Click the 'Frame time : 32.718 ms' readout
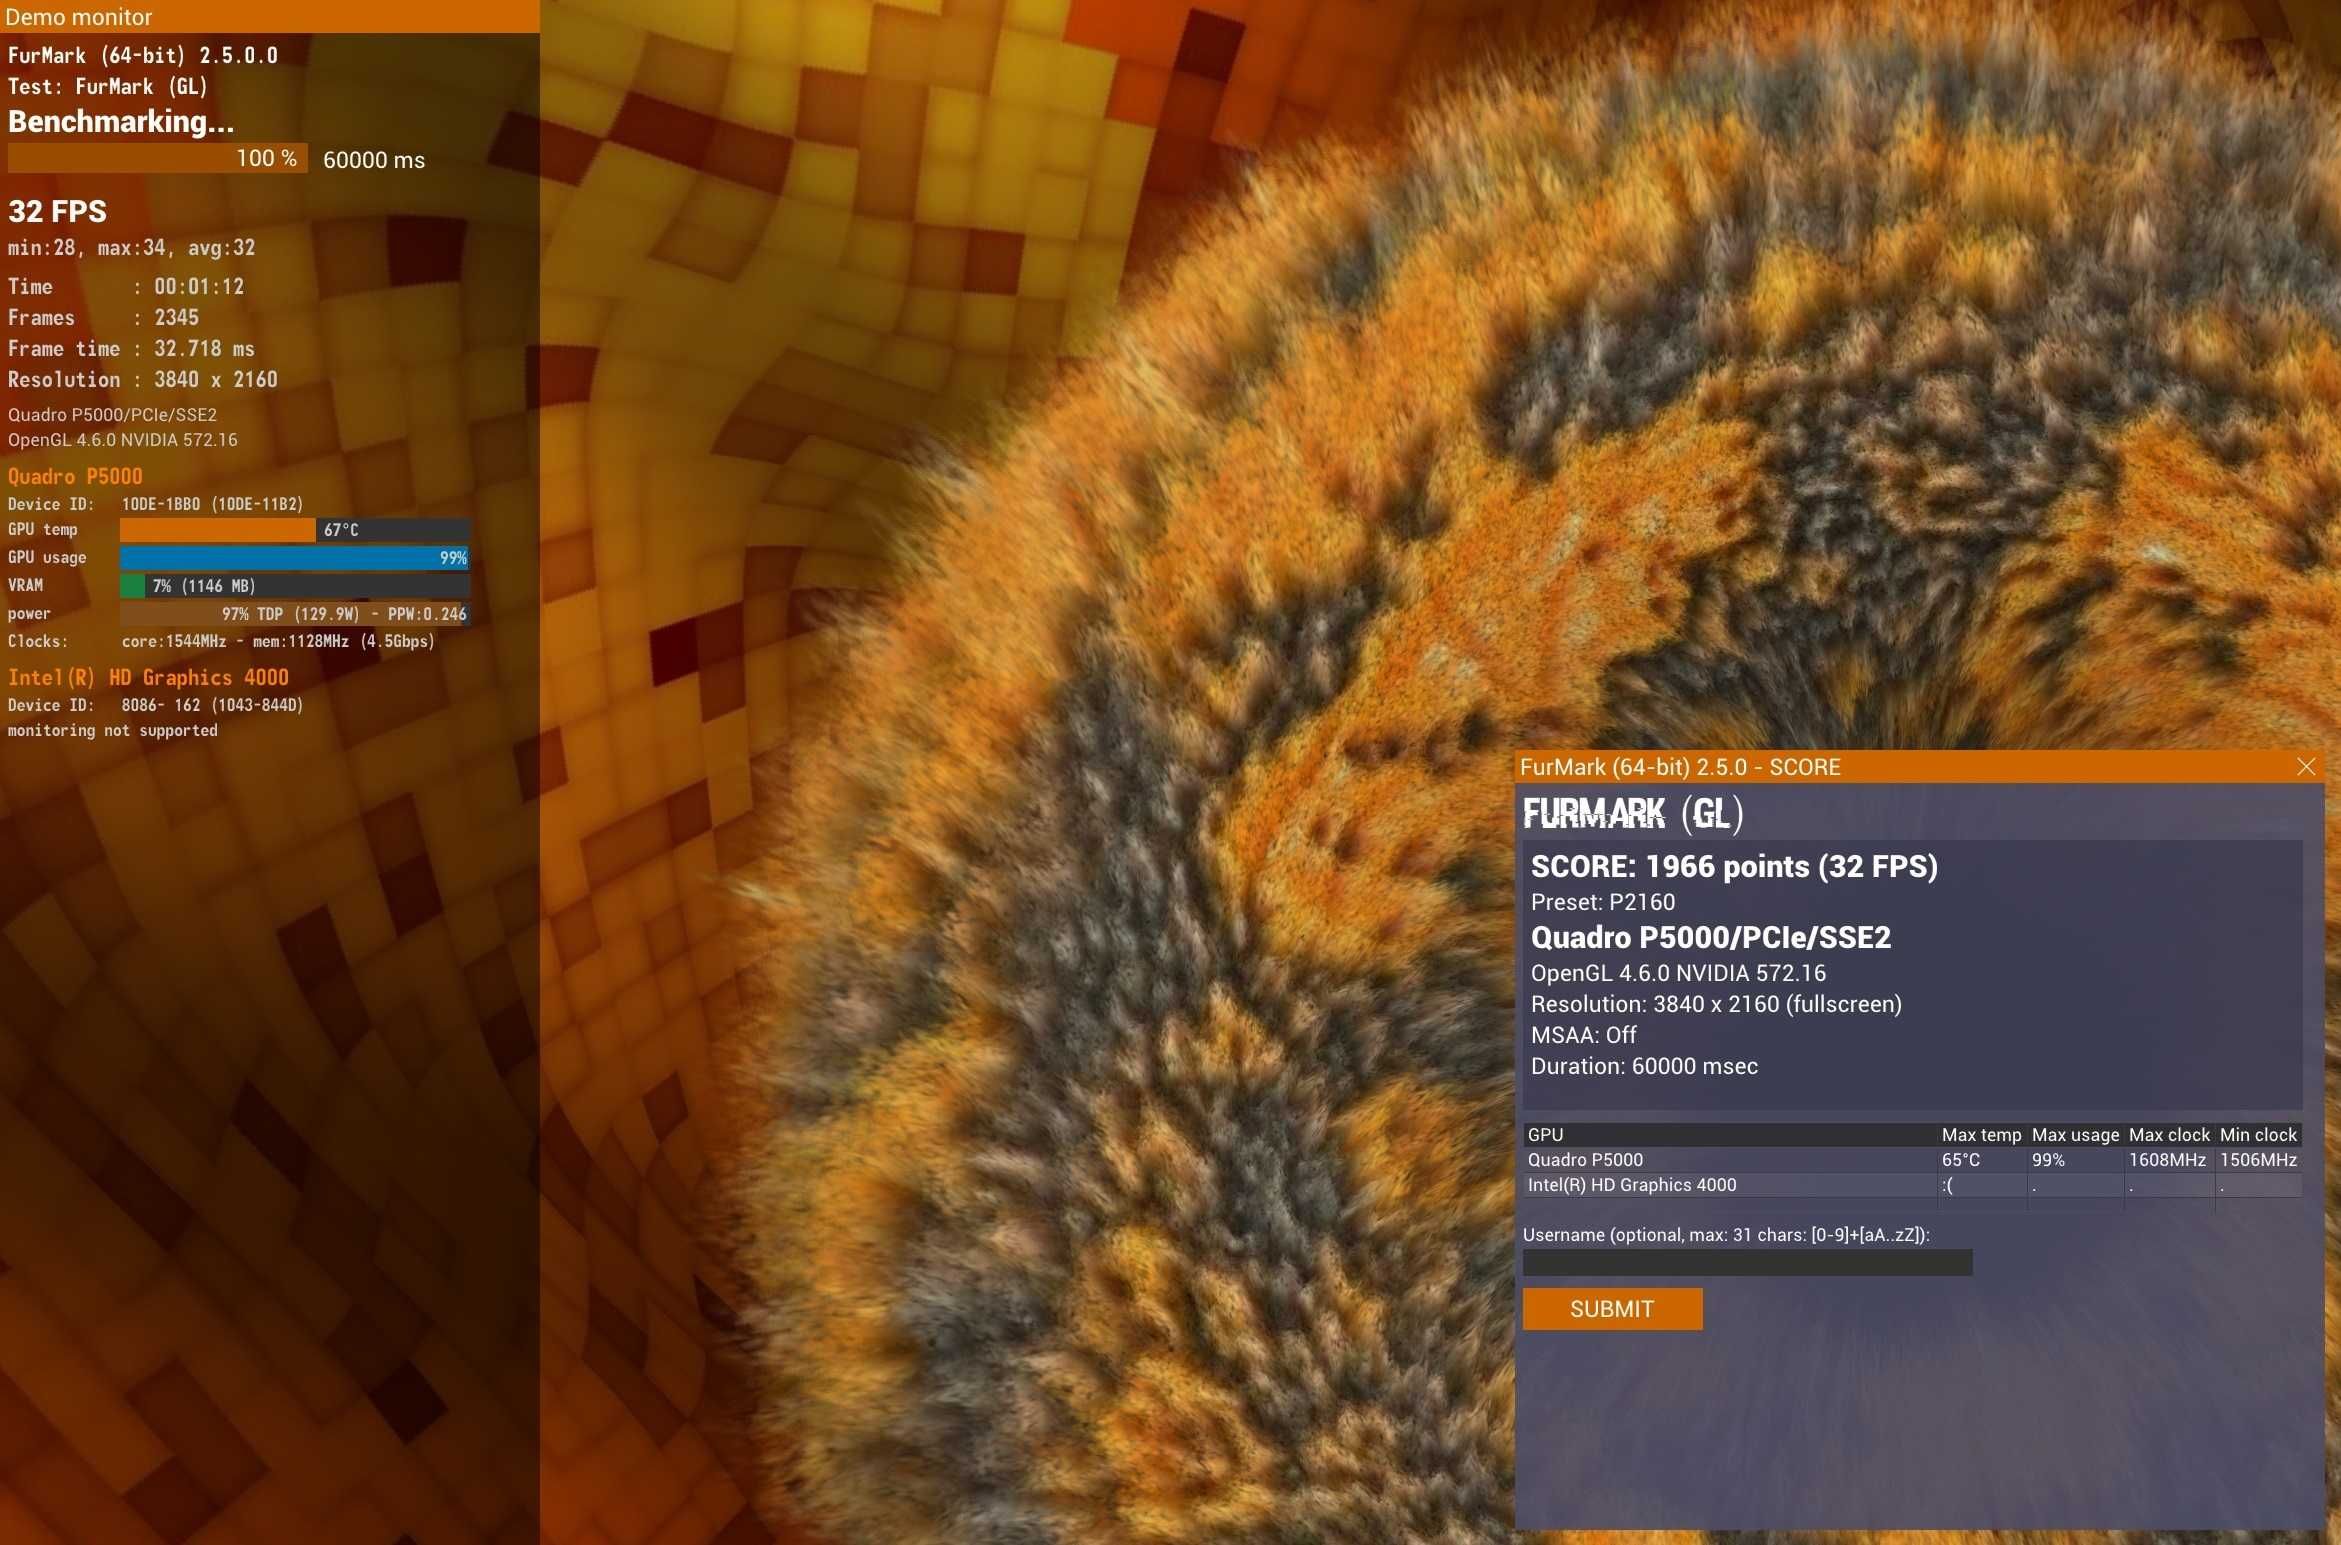2341x1545 pixels. tap(131, 348)
